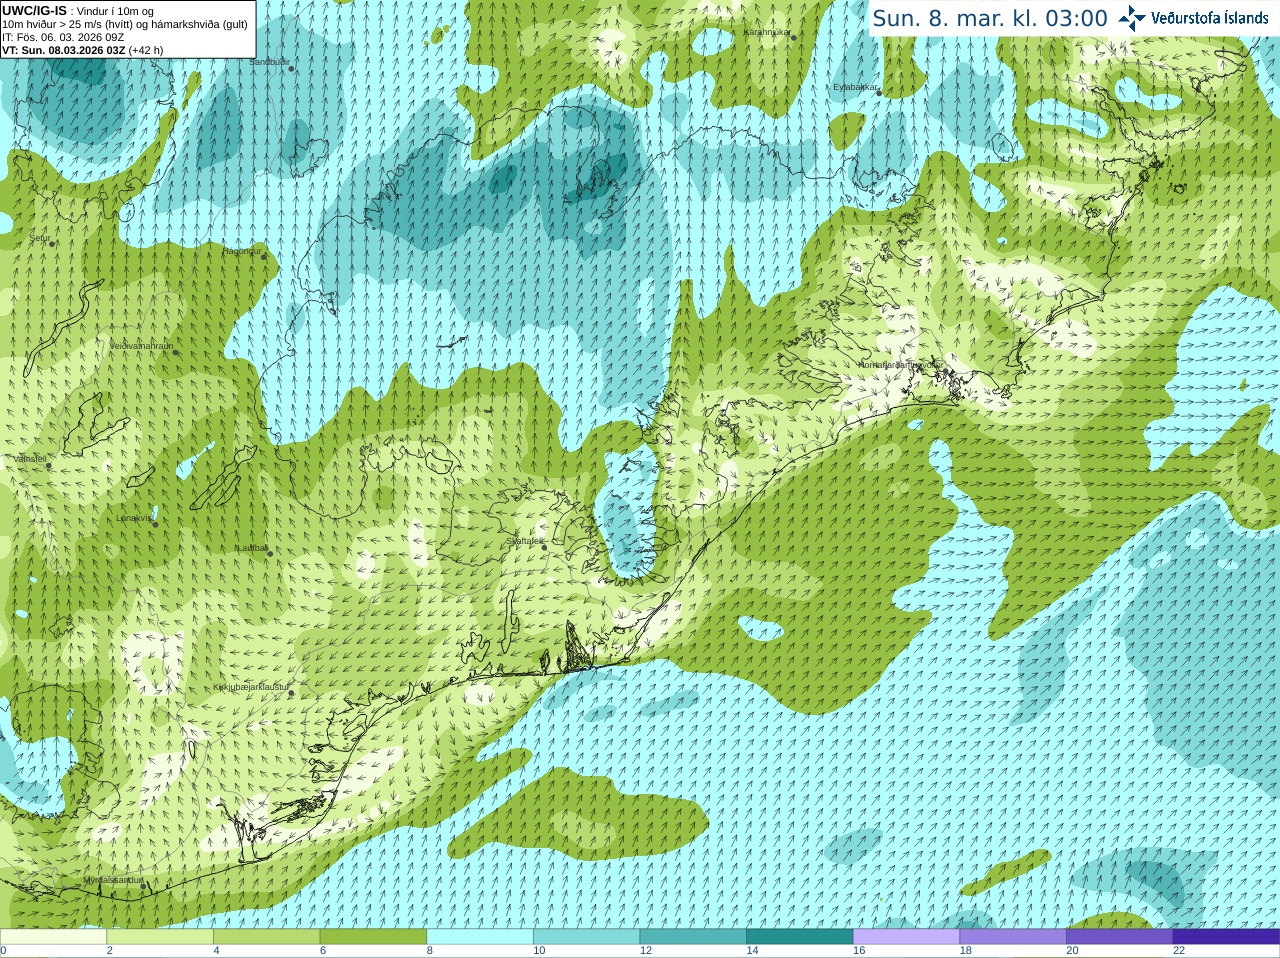
Task: Click the Kárahnjúkar station label
Action: (x=767, y=32)
